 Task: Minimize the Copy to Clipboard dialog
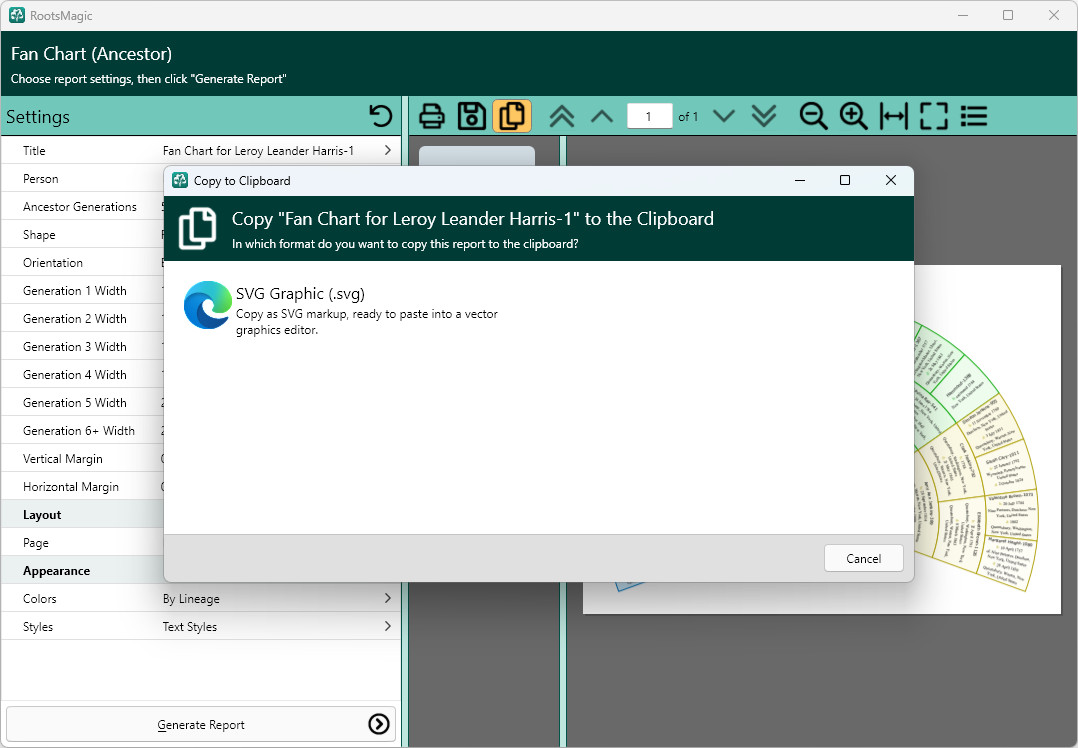pyautogui.click(x=800, y=180)
